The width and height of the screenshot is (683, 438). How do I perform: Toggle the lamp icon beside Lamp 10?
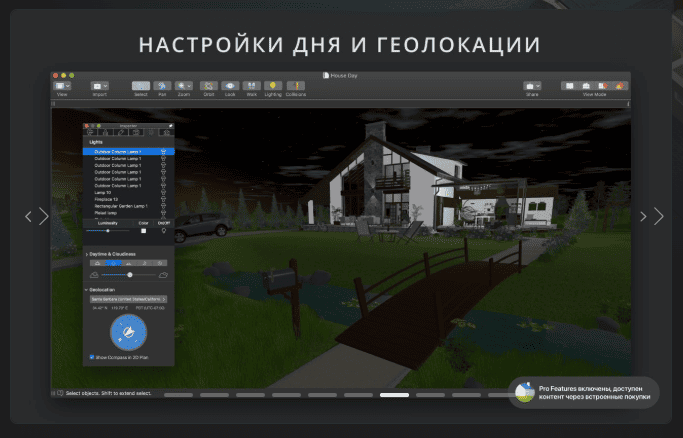[x=163, y=192]
